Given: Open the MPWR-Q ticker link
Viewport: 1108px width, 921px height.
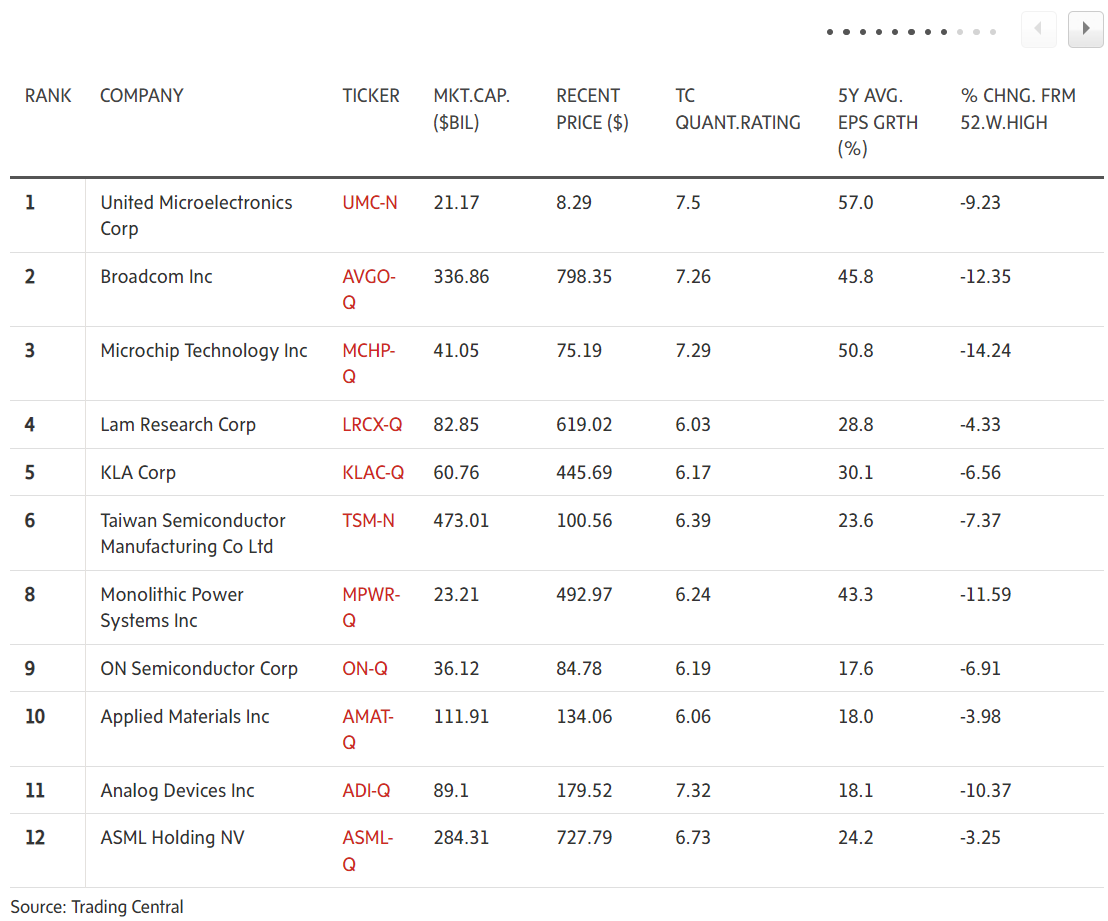Looking at the screenshot, I should pyautogui.click(x=371, y=607).
